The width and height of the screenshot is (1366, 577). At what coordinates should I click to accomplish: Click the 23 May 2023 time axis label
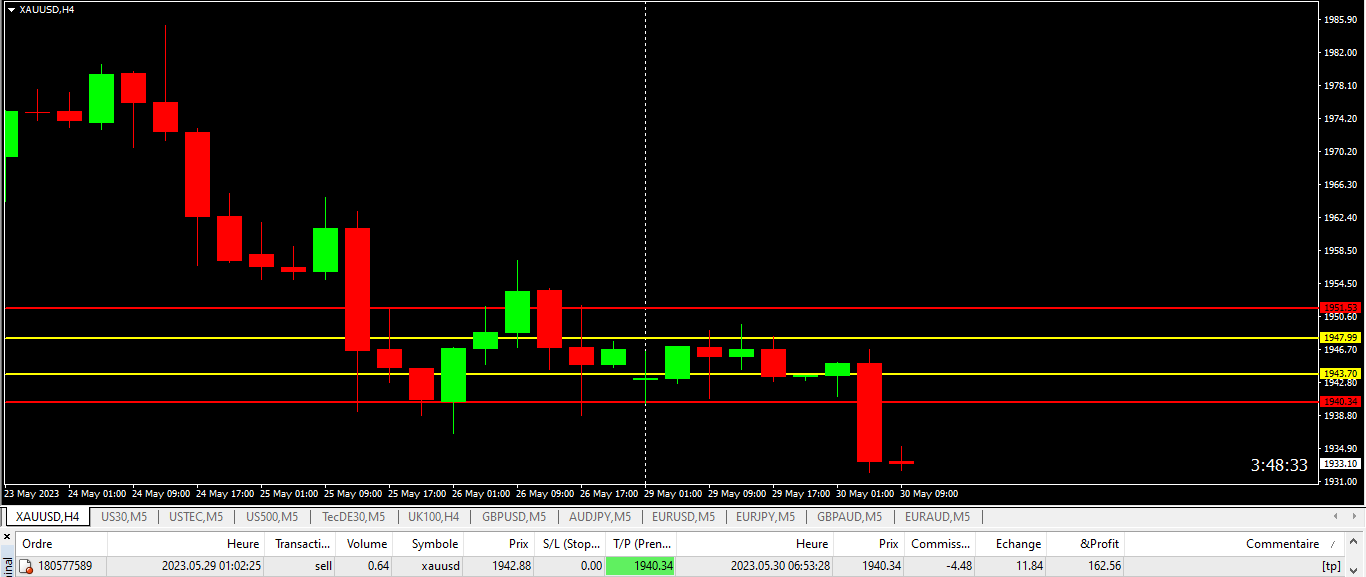(32, 494)
